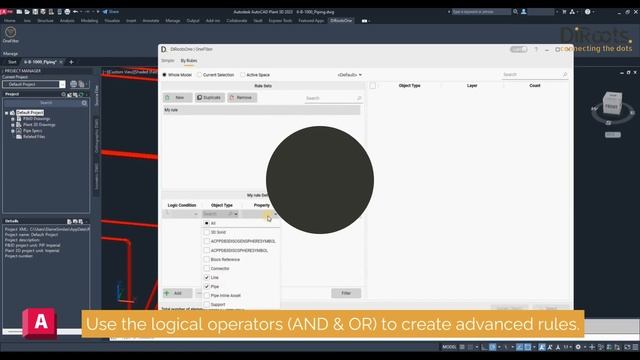Open the AutoCAD application menu logo

[x=6, y=12]
